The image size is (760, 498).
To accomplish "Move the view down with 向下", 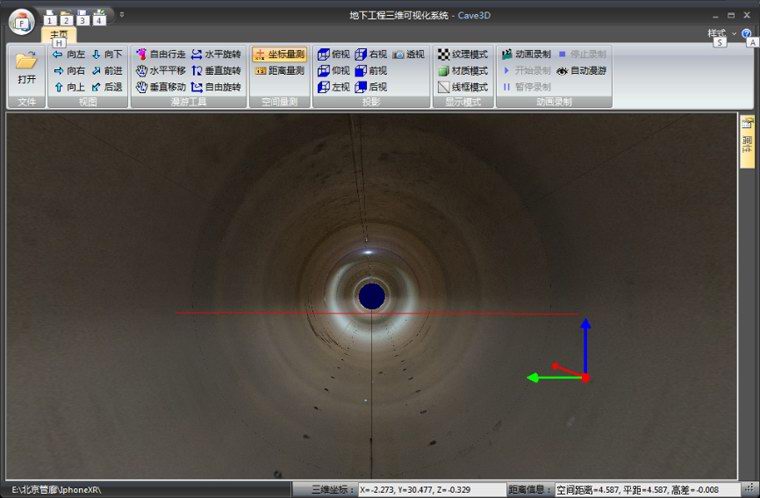I will 107,54.
